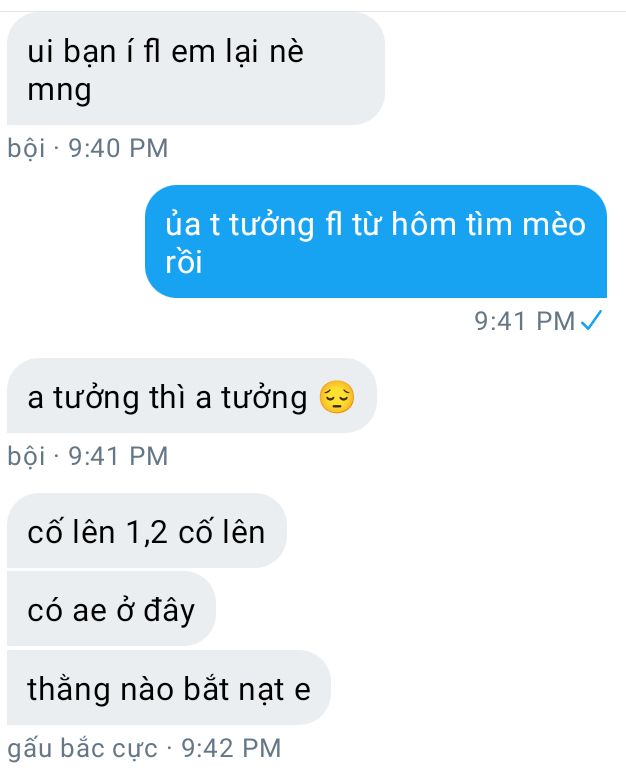626x772 pixels.
Task: Tap the blue sent-checkmark beside 9:41 PM
Action: 592,321
